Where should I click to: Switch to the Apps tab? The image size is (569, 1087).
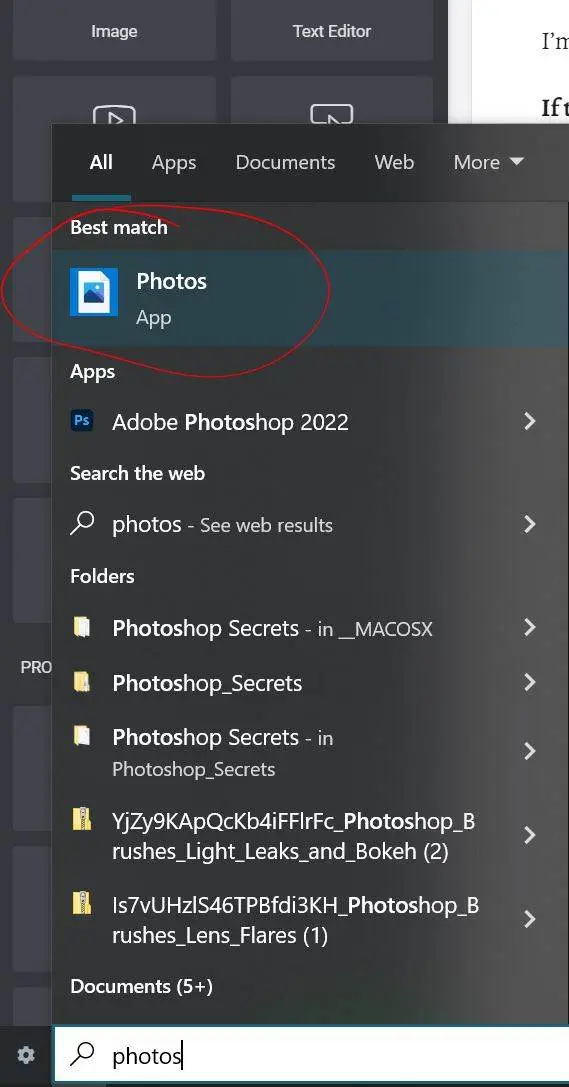click(174, 163)
